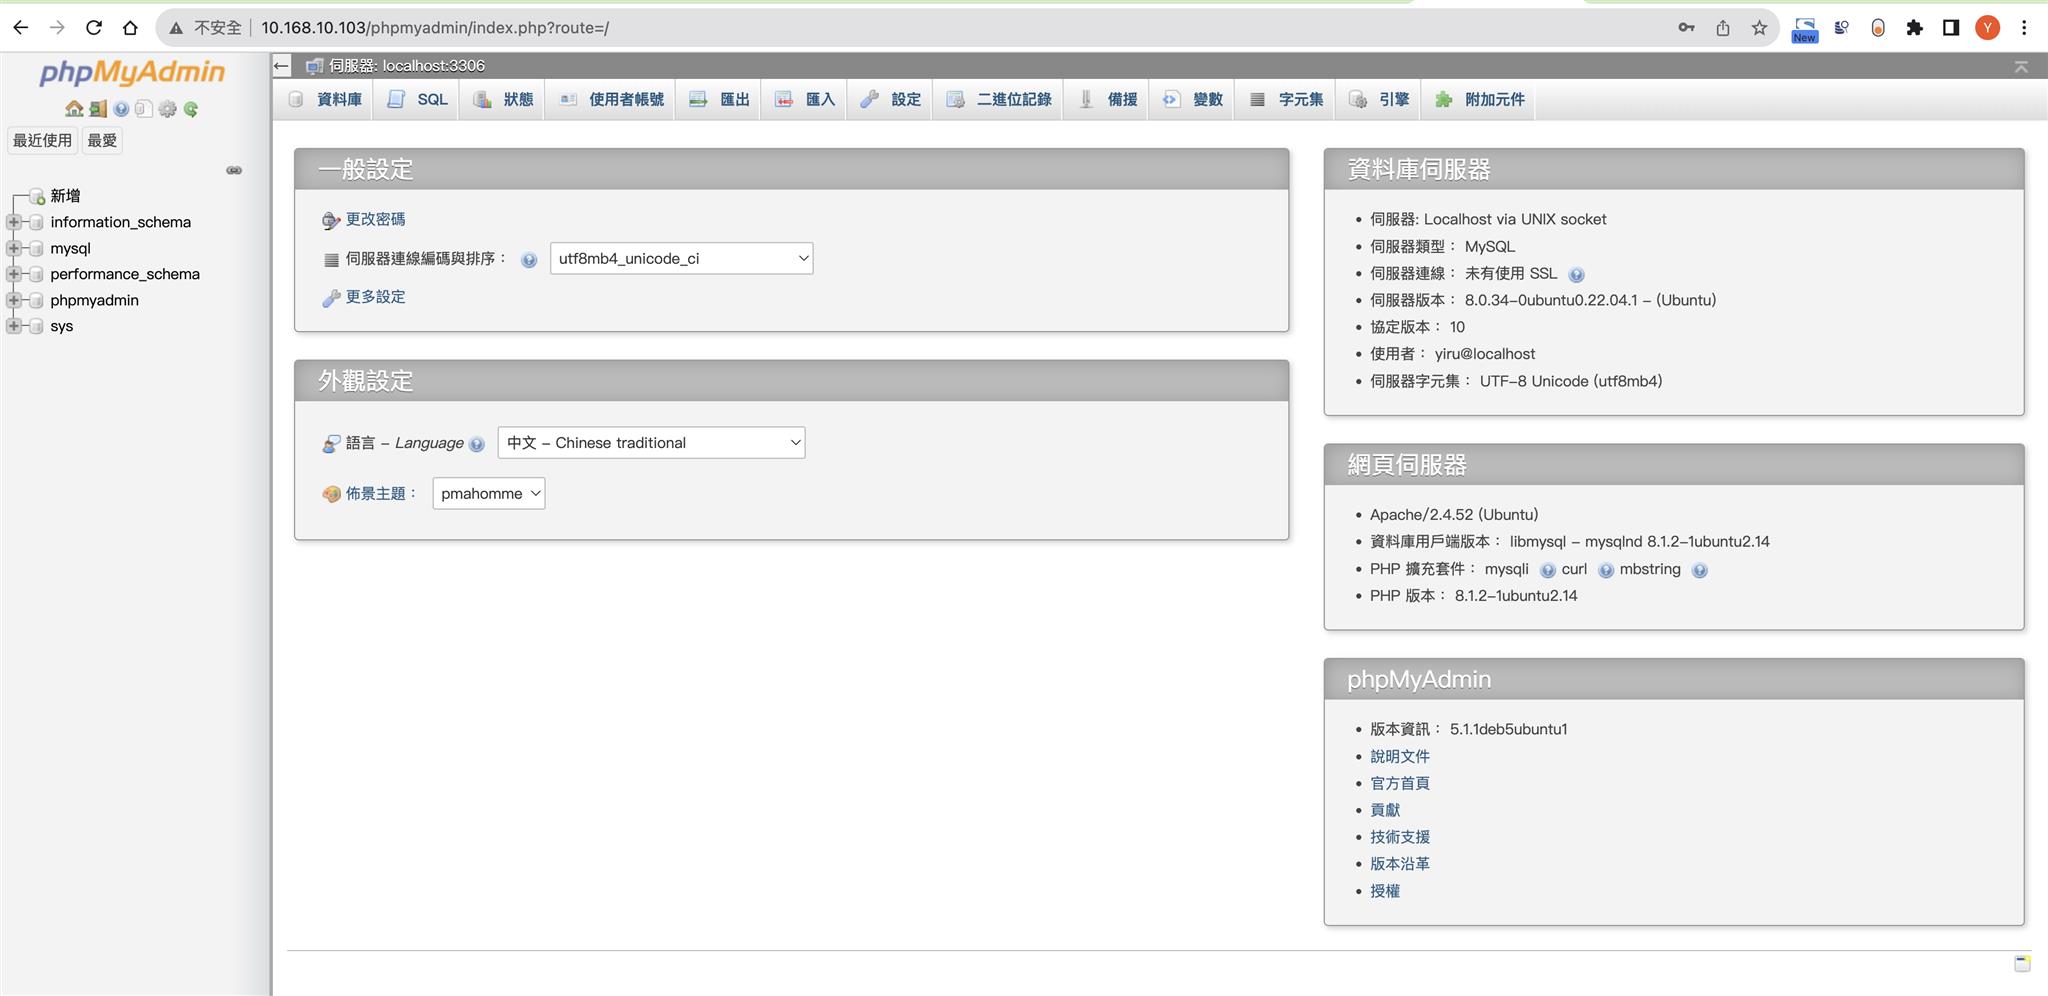Open the 變數 tab
2048x996 pixels.
[x=1194, y=99]
